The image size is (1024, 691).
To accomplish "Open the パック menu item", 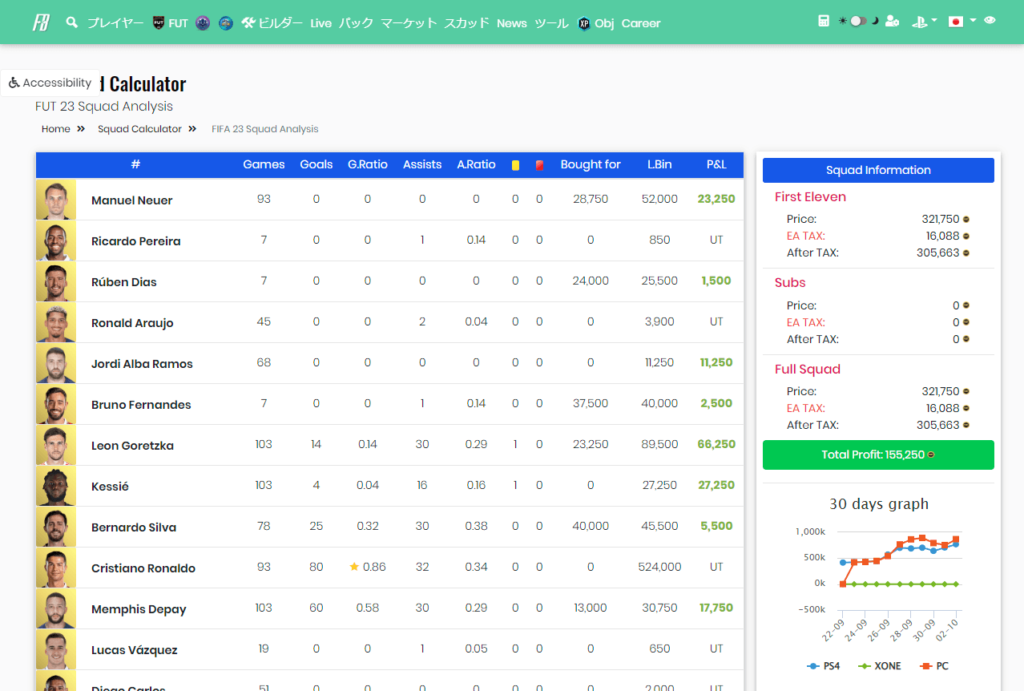I will pyautogui.click(x=356, y=23).
